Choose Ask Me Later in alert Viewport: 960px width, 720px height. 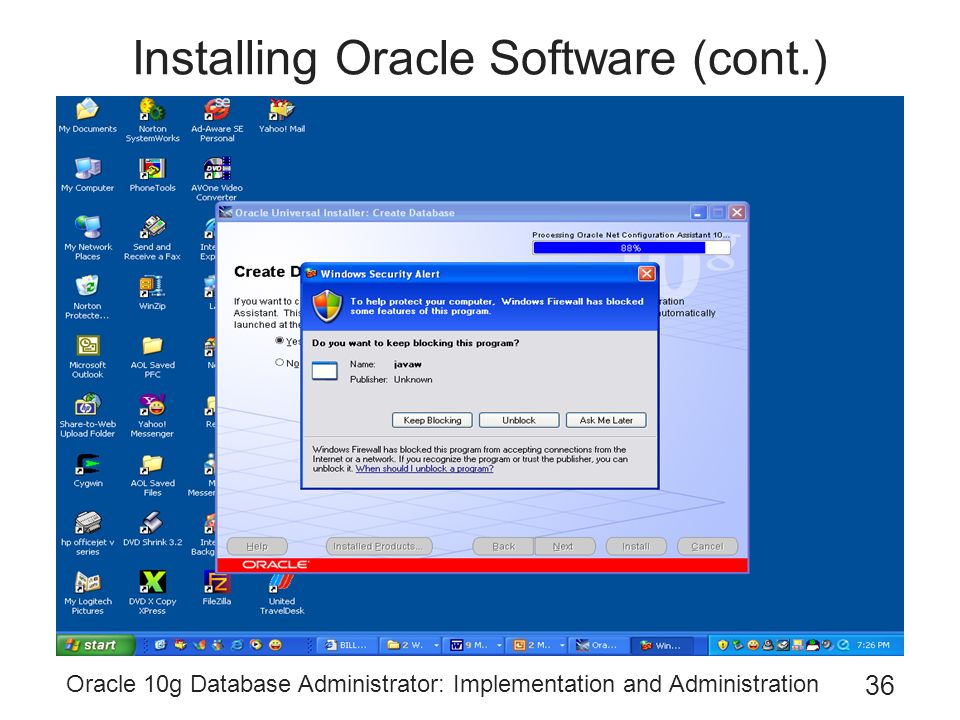point(606,420)
